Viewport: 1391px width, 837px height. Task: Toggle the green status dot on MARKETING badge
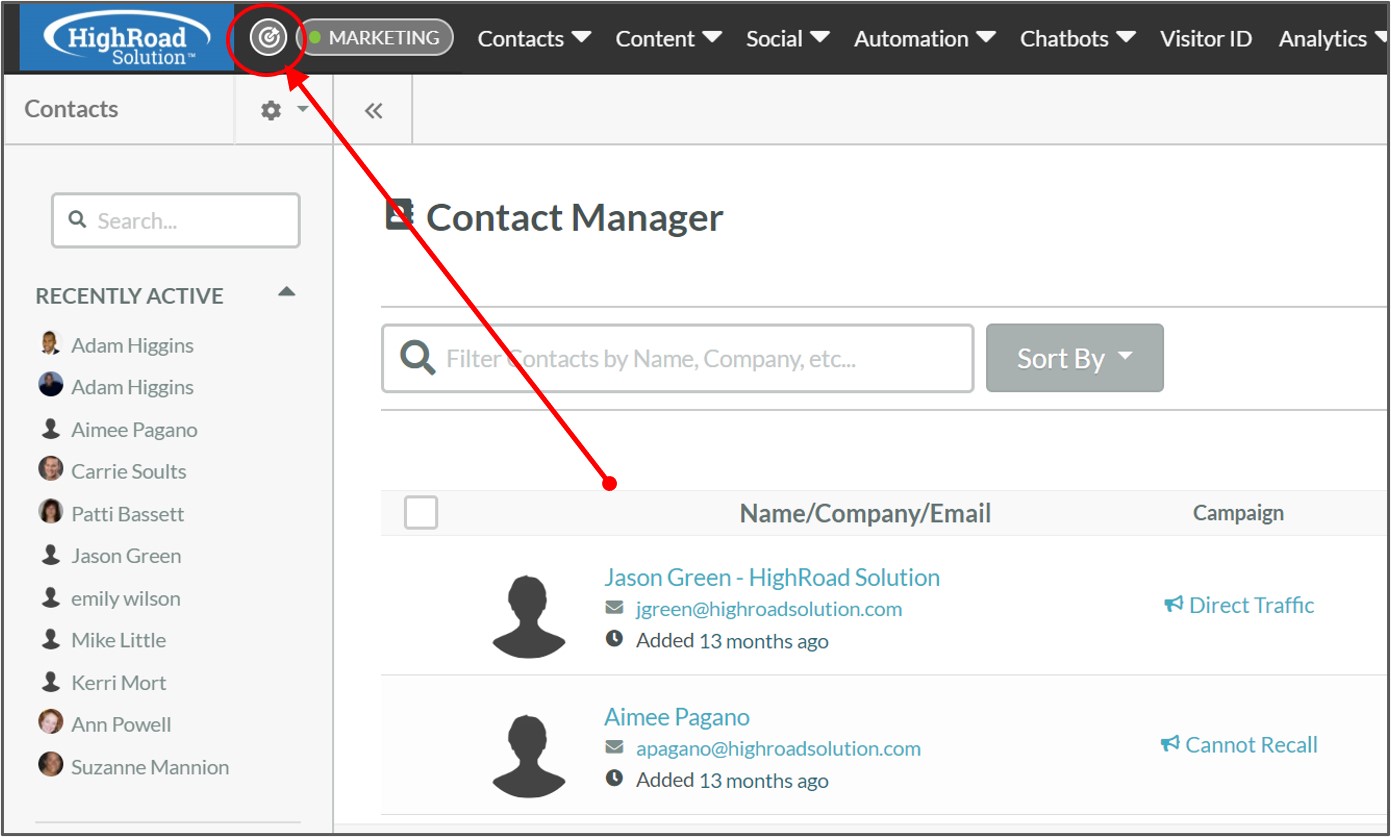(x=314, y=37)
